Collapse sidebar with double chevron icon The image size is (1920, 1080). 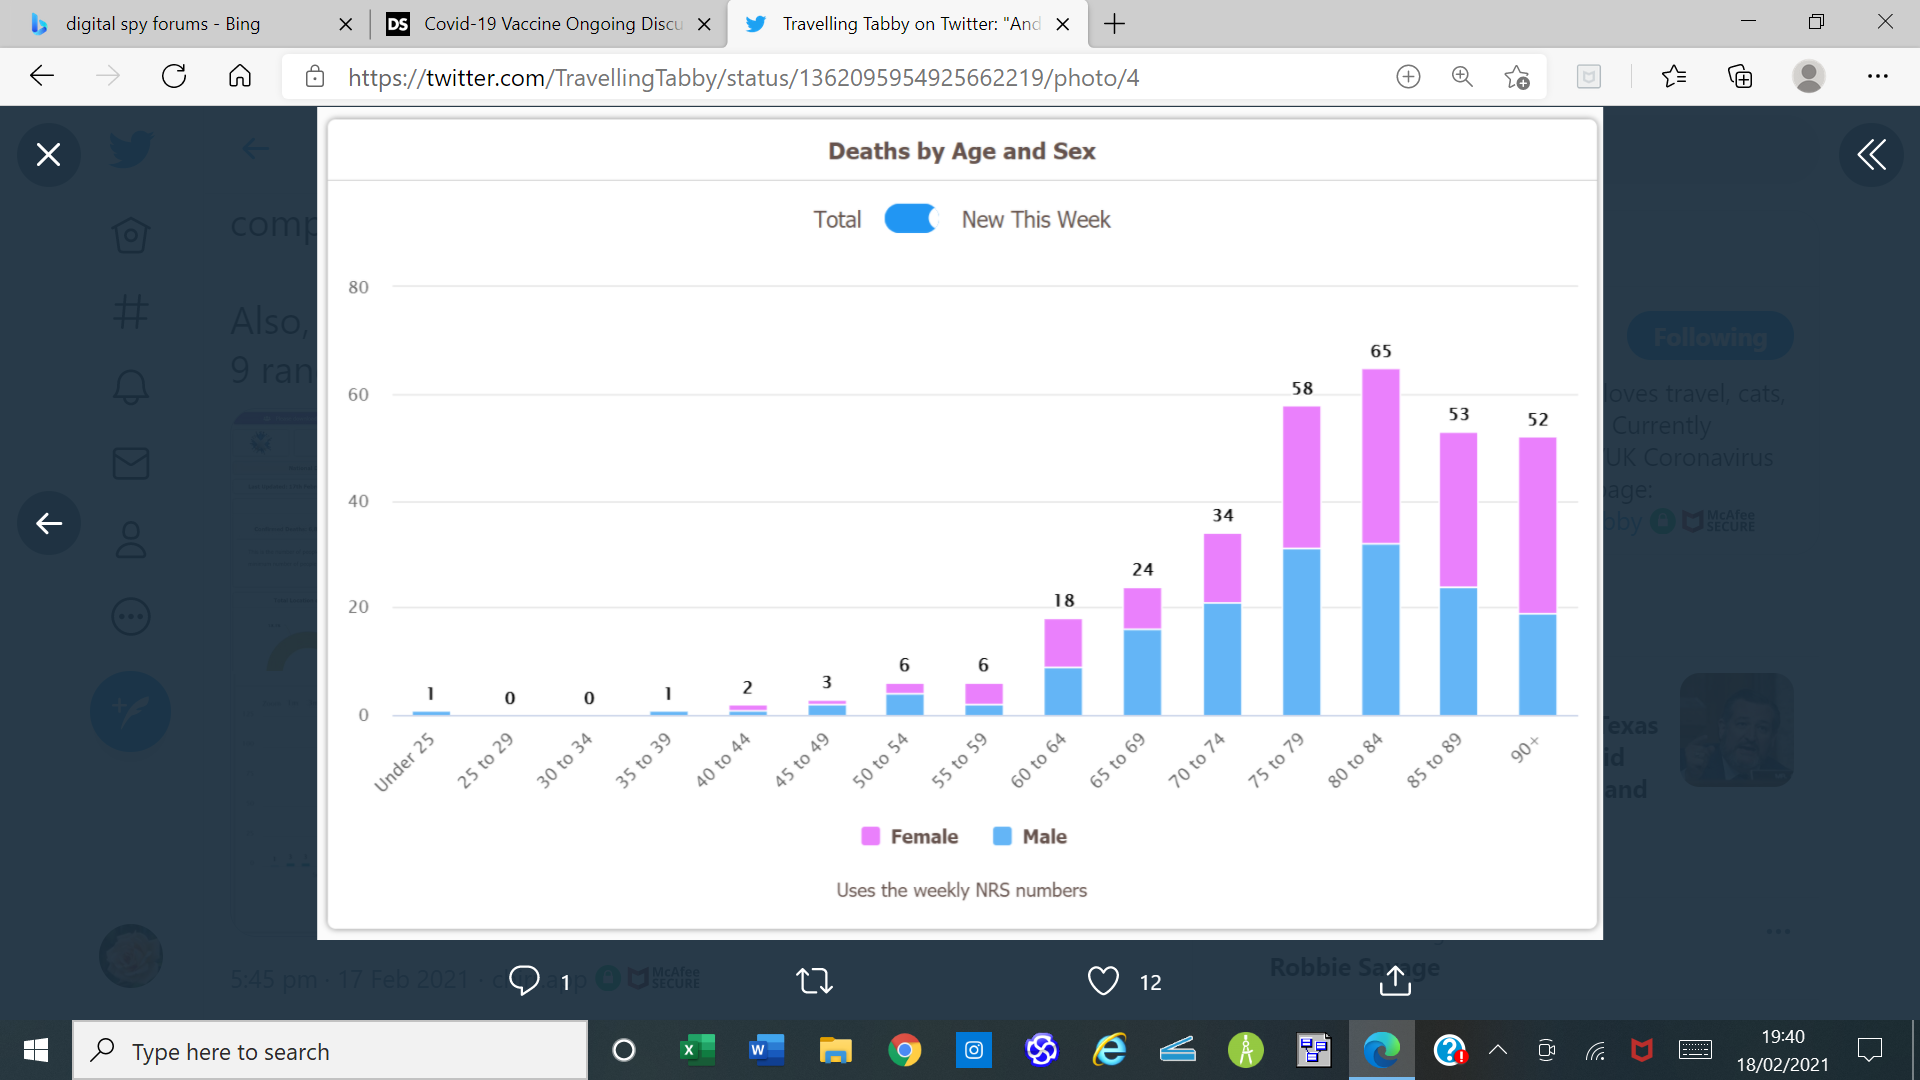point(1871,154)
